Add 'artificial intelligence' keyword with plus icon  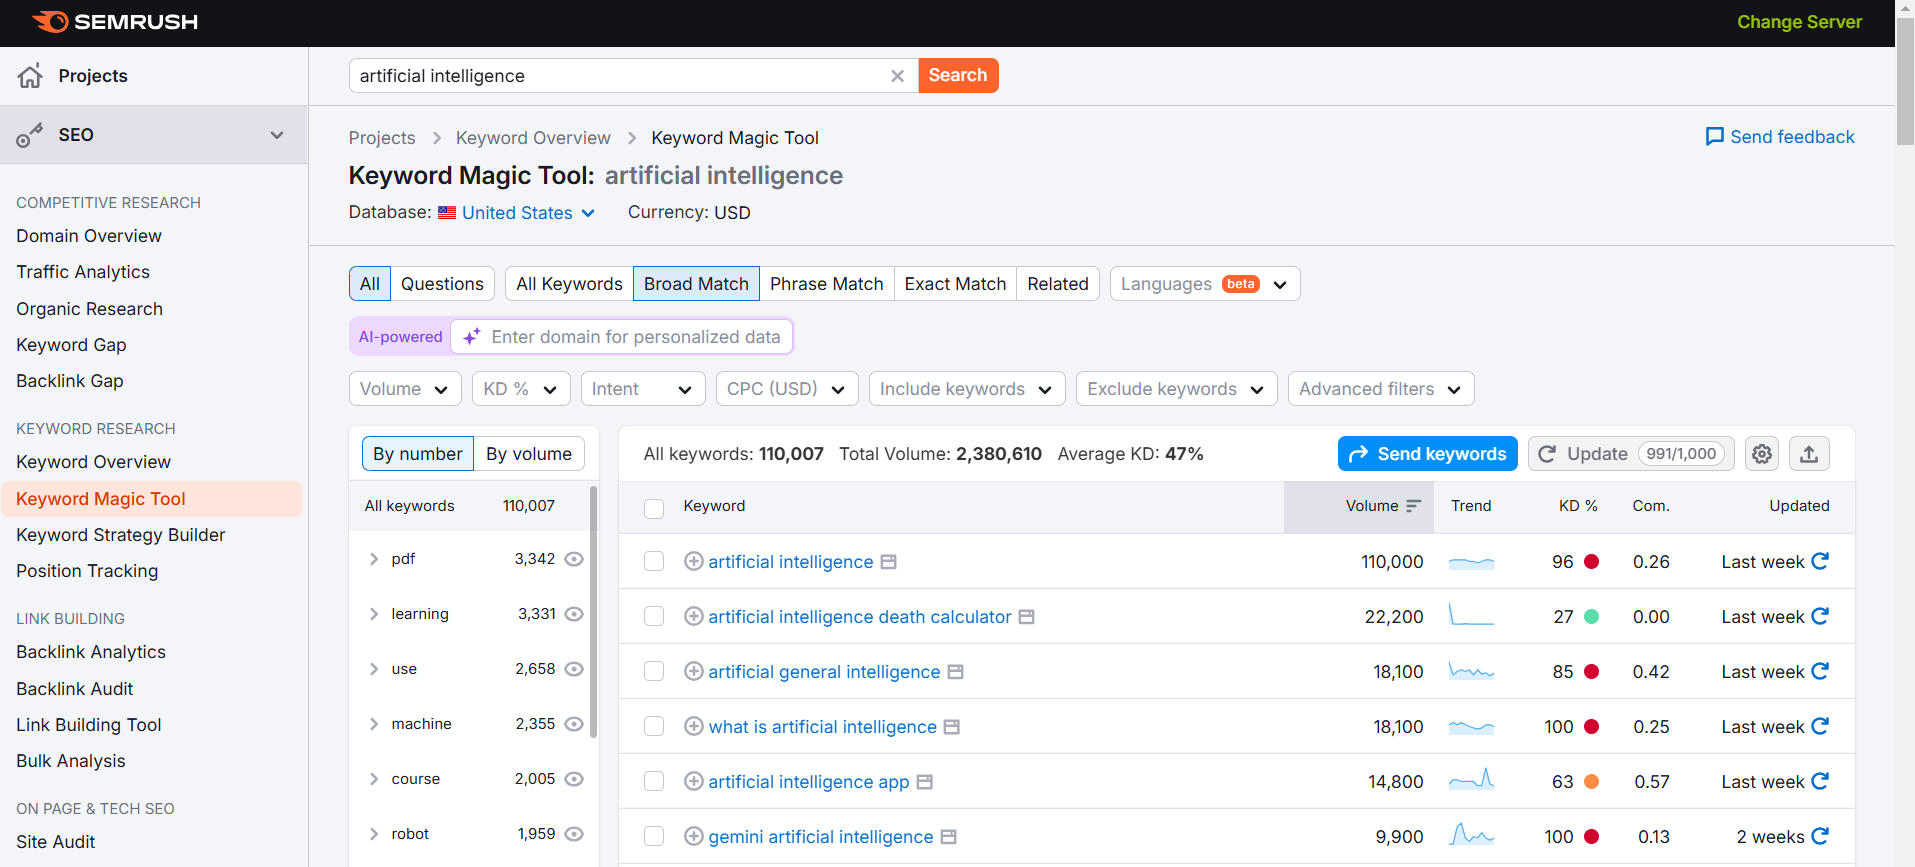pyautogui.click(x=693, y=561)
